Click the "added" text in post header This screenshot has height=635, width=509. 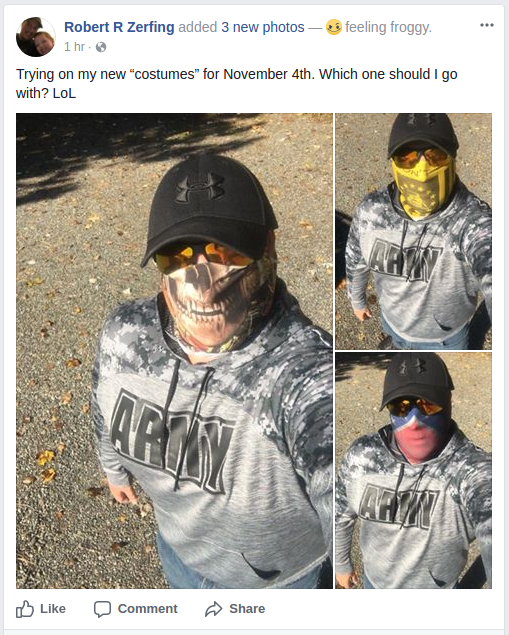(198, 27)
